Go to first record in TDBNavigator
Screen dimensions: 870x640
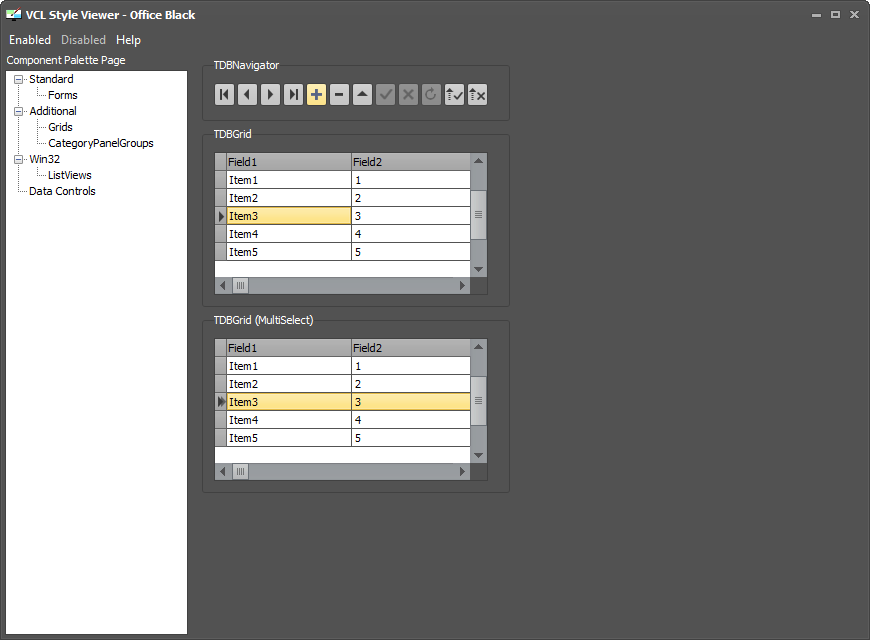[224, 95]
